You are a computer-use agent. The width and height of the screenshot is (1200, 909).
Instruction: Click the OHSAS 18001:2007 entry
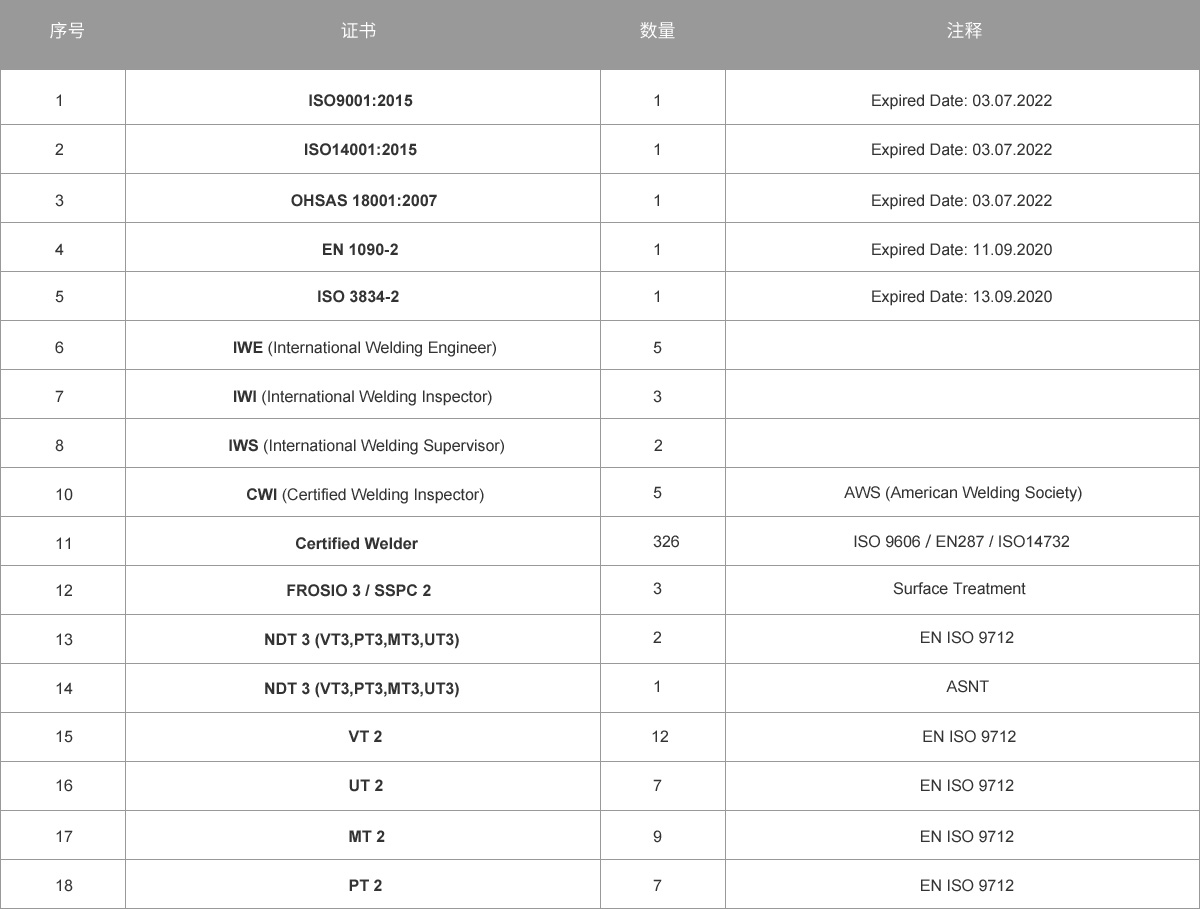tap(364, 200)
